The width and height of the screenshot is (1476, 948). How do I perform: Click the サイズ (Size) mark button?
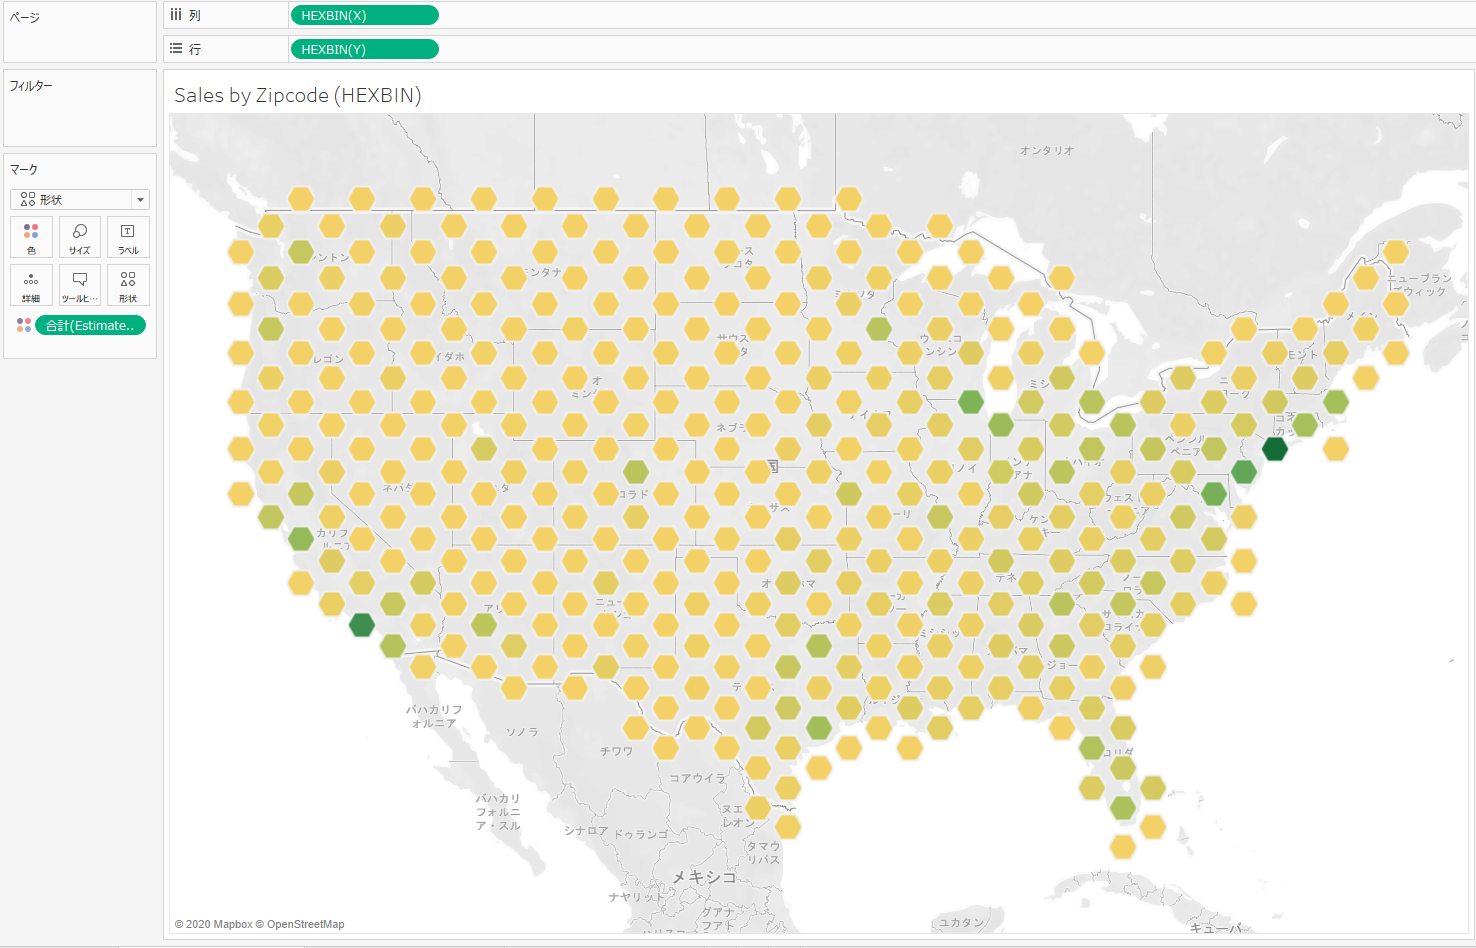80,237
